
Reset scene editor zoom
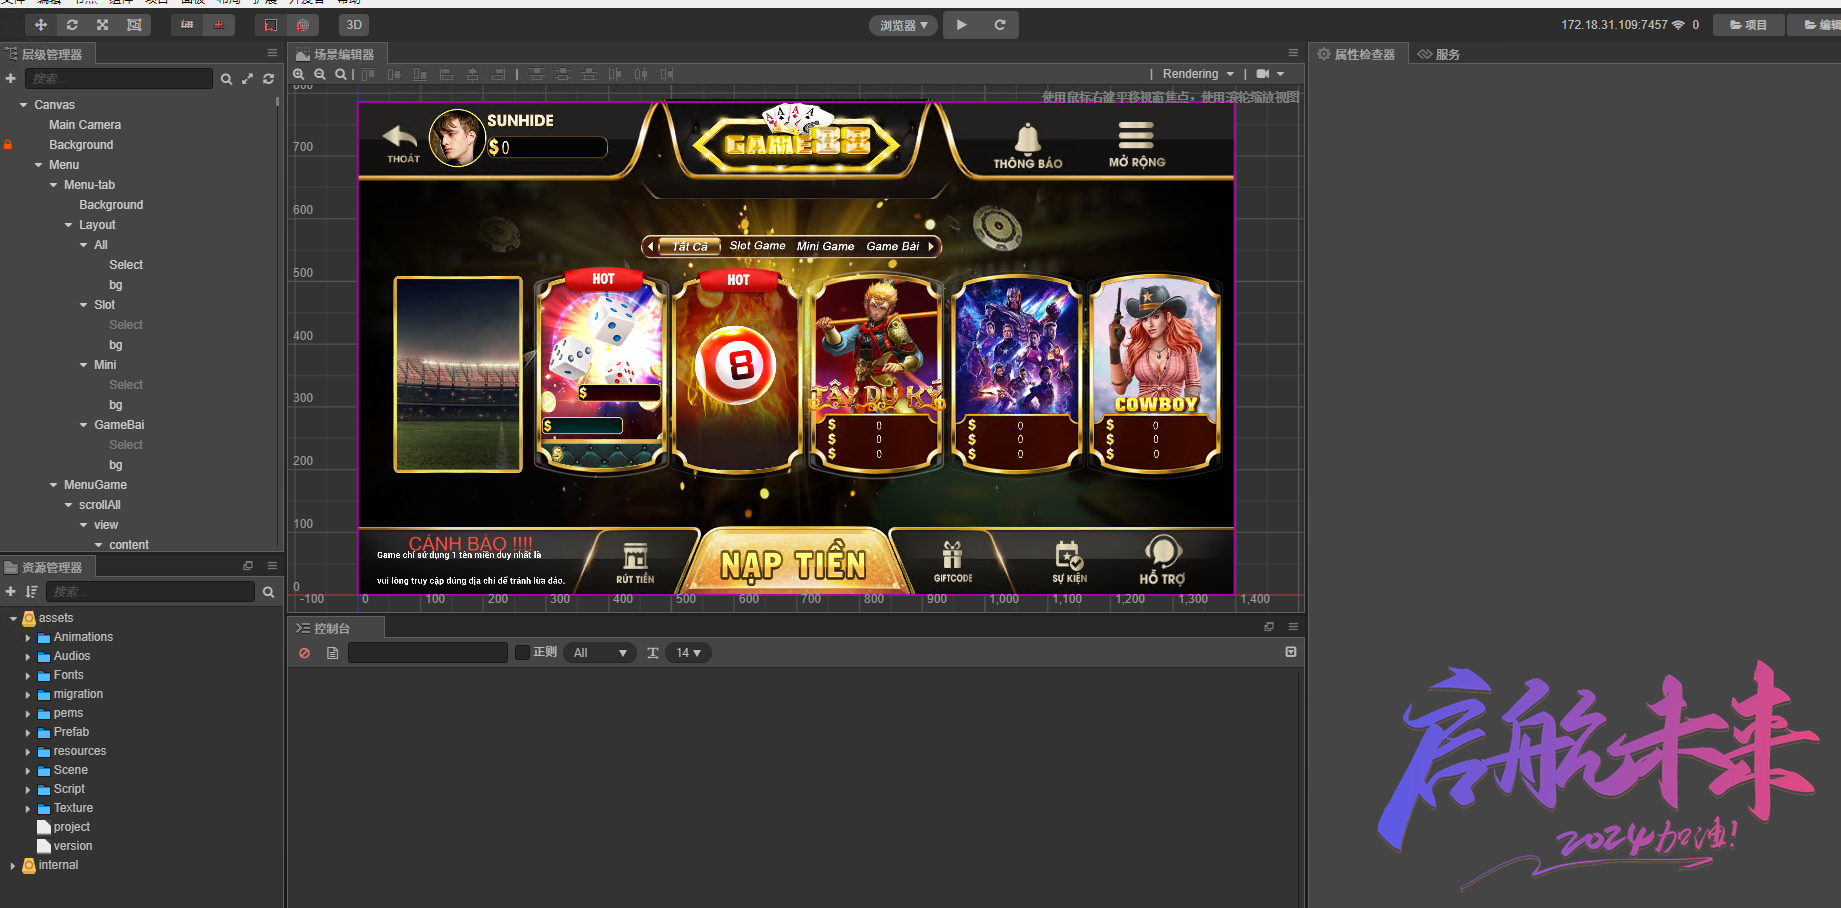click(341, 74)
